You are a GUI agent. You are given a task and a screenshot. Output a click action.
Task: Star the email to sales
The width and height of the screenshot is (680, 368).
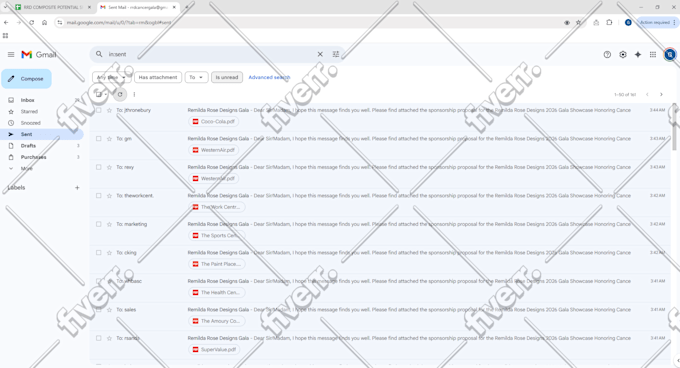(x=109, y=310)
